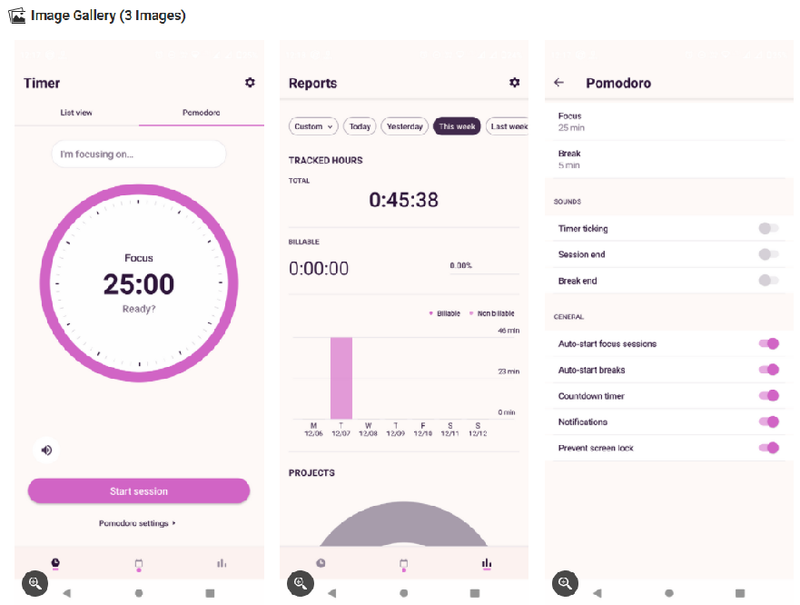
Task: Open settings gear on the Timer screen
Action: click(249, 82)
